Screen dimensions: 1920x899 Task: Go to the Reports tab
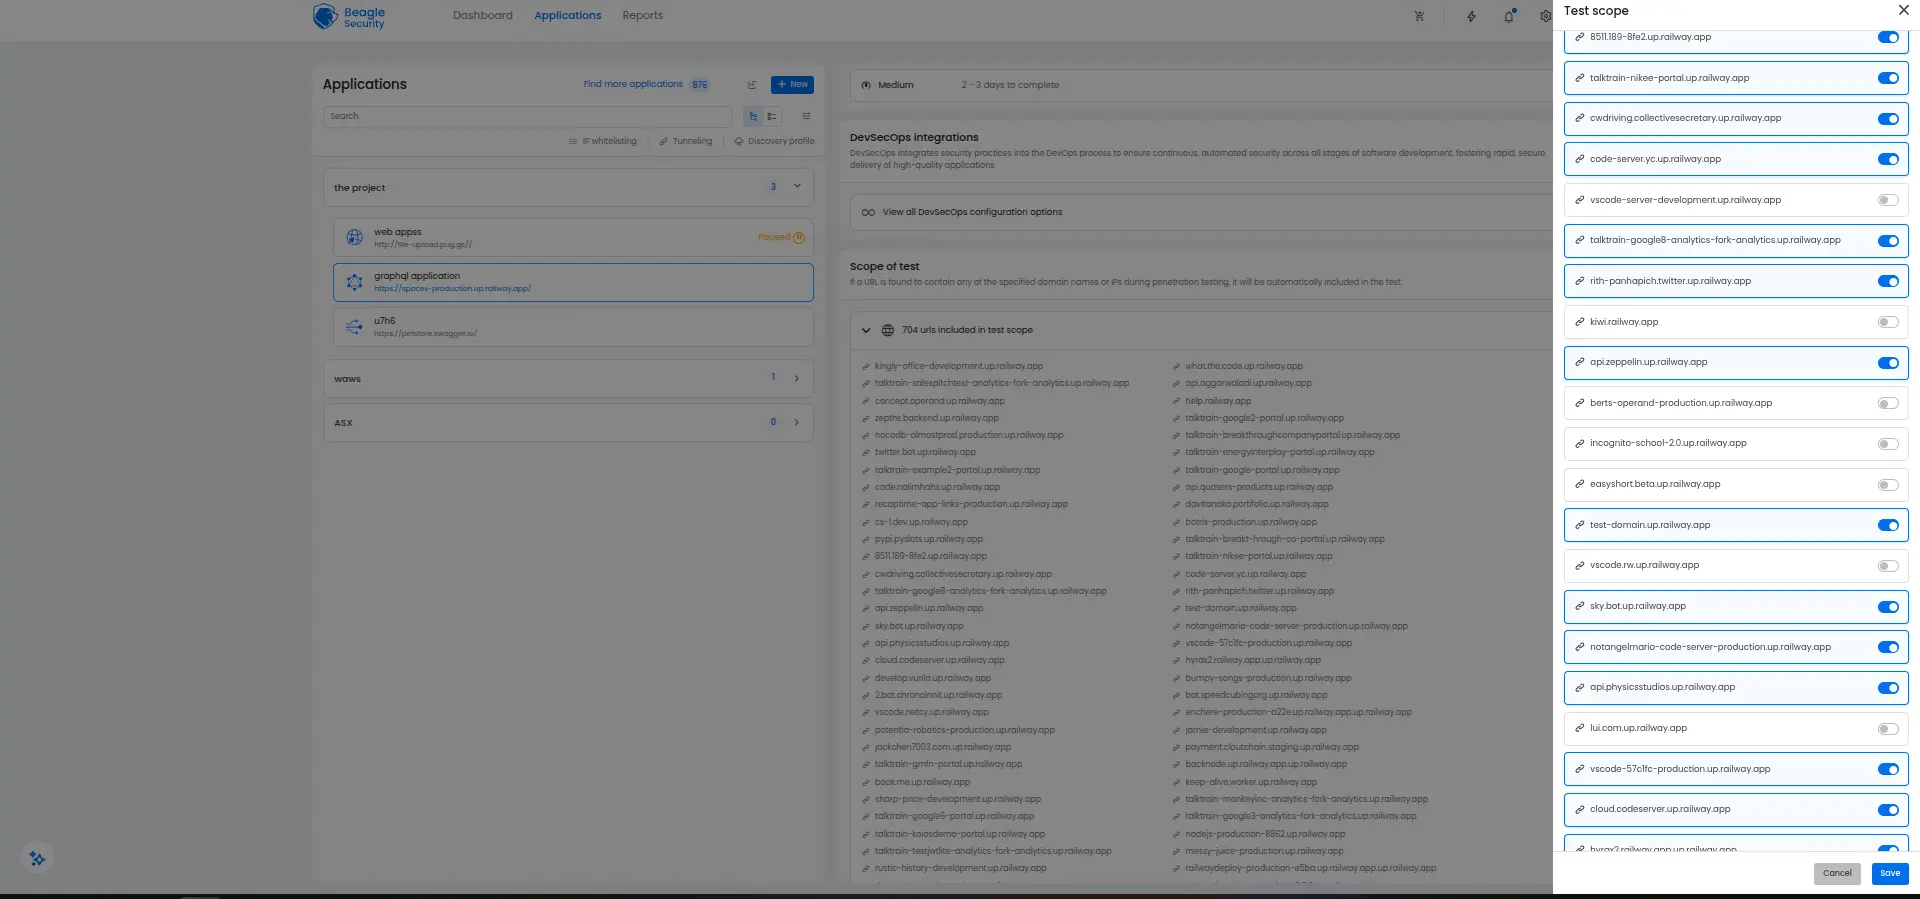[x=642, y=16]
